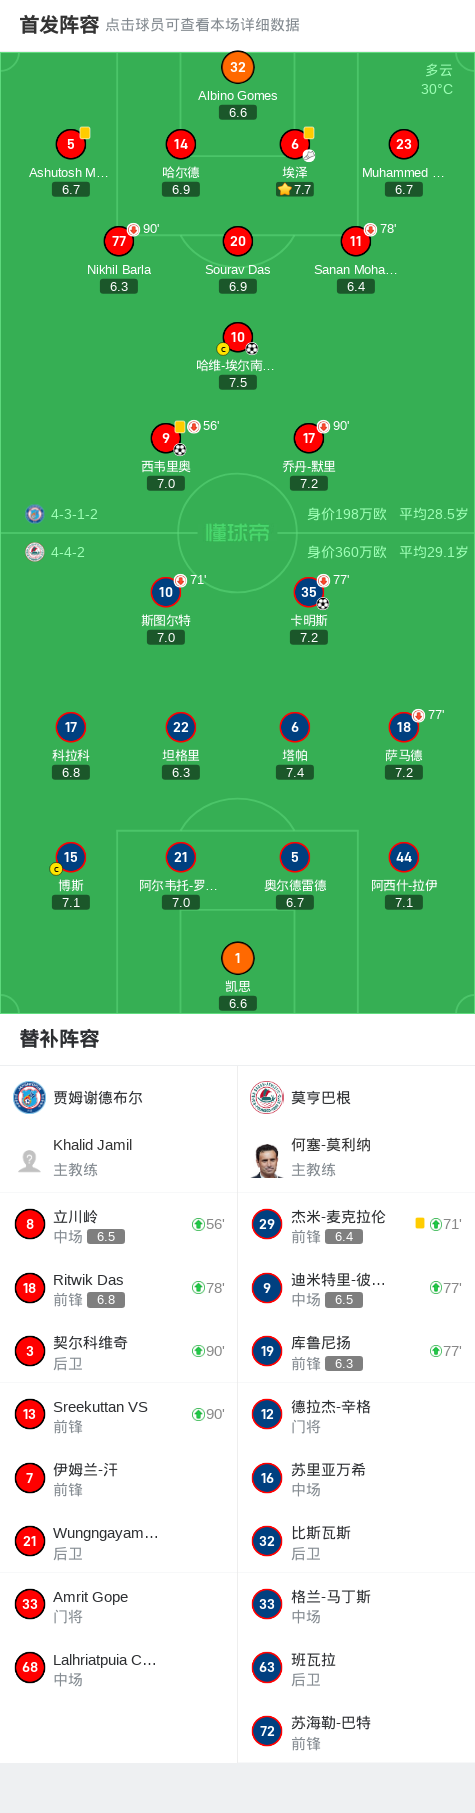
Task: Open number 77 Nikhil Barla player badge
Action: (119, 241)
